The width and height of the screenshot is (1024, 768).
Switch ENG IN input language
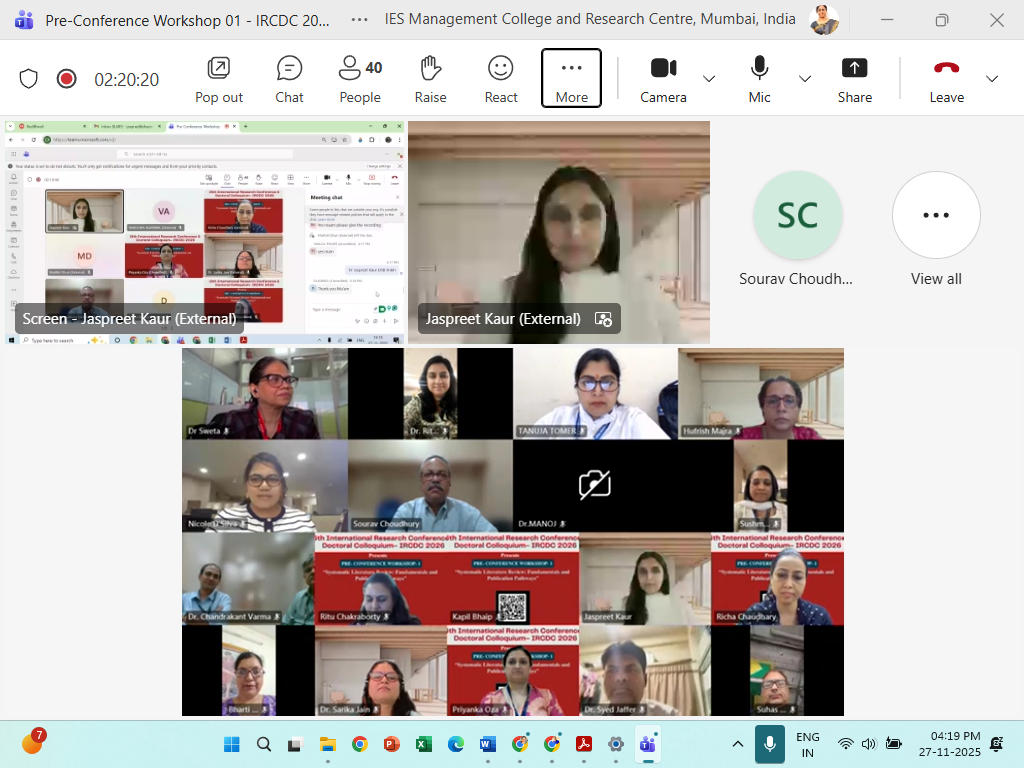pyautogui.click(x=807, y=744)
